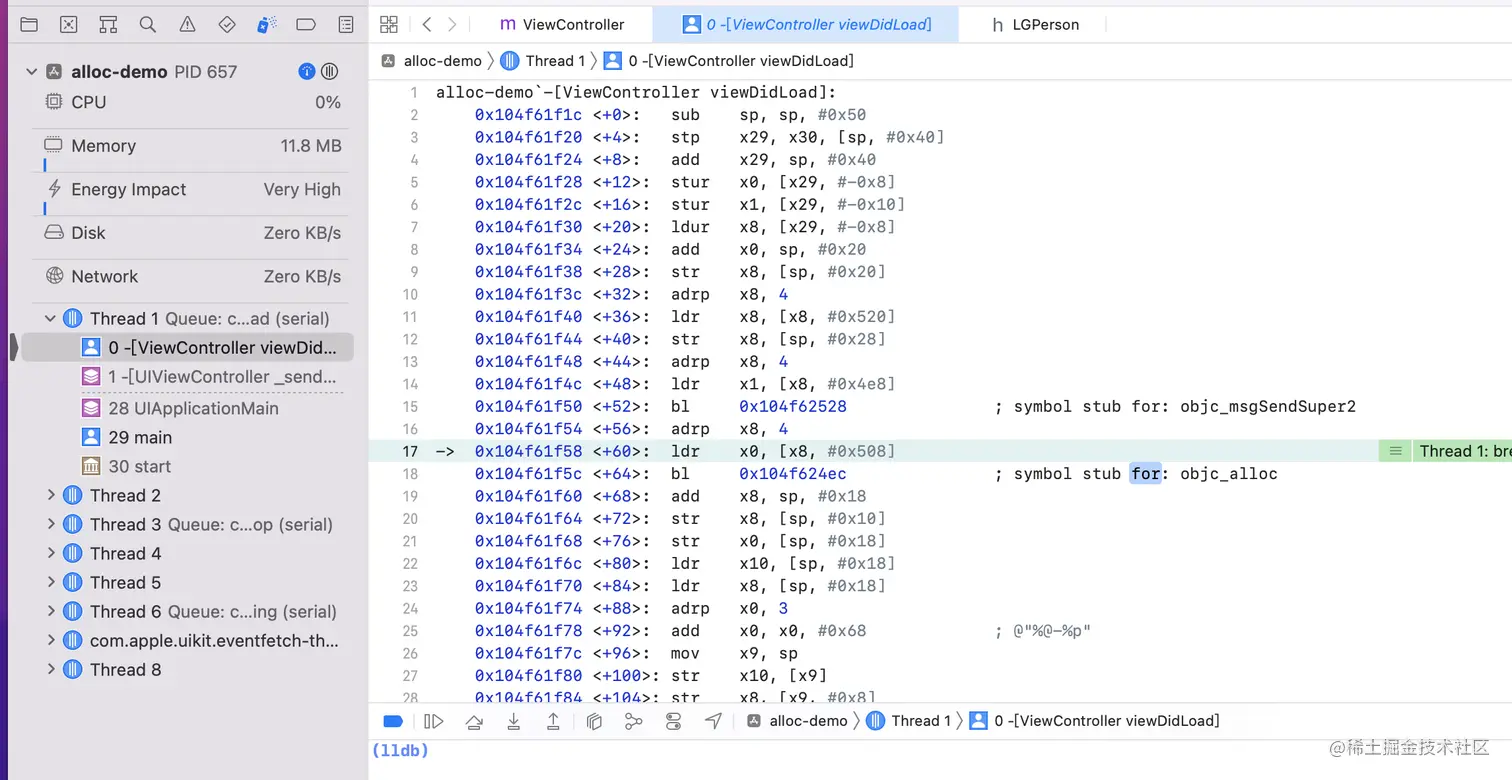Expand Thread 6 queue entry
Image resolution: width=1512 pixels, height=780 pixels.
click(x=51, y=611)
